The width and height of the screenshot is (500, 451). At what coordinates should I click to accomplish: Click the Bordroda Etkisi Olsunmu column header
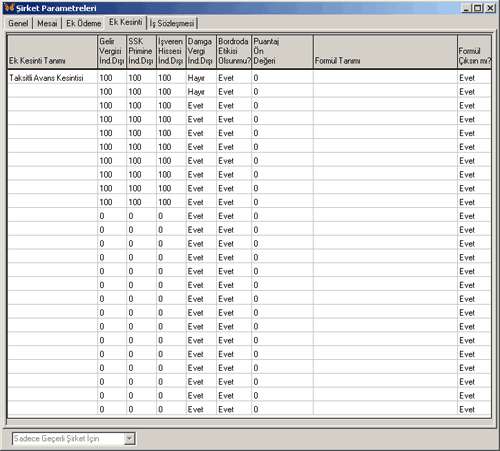(234, 52)
